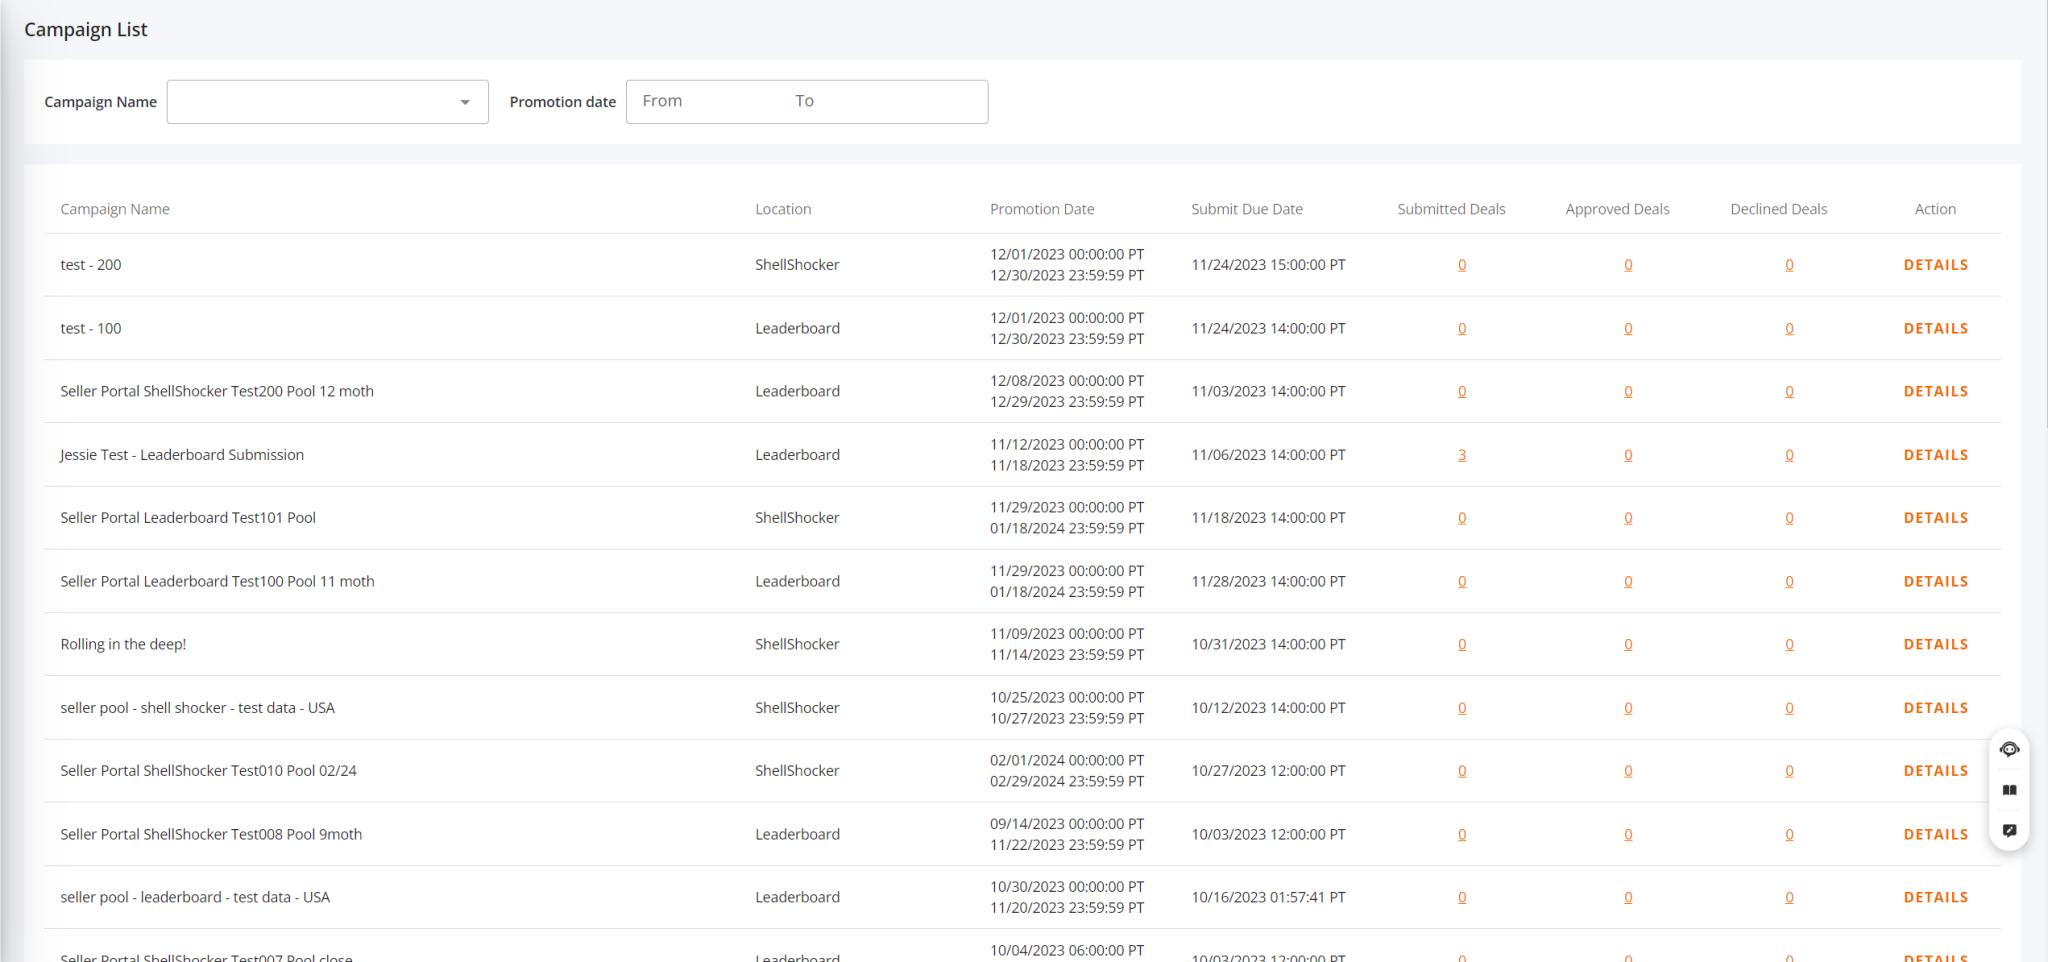This screenshot has height=962, width=2048.
Task: Open DETAILS for the test - 200 campaign
Action: (x=1935, y=264)
